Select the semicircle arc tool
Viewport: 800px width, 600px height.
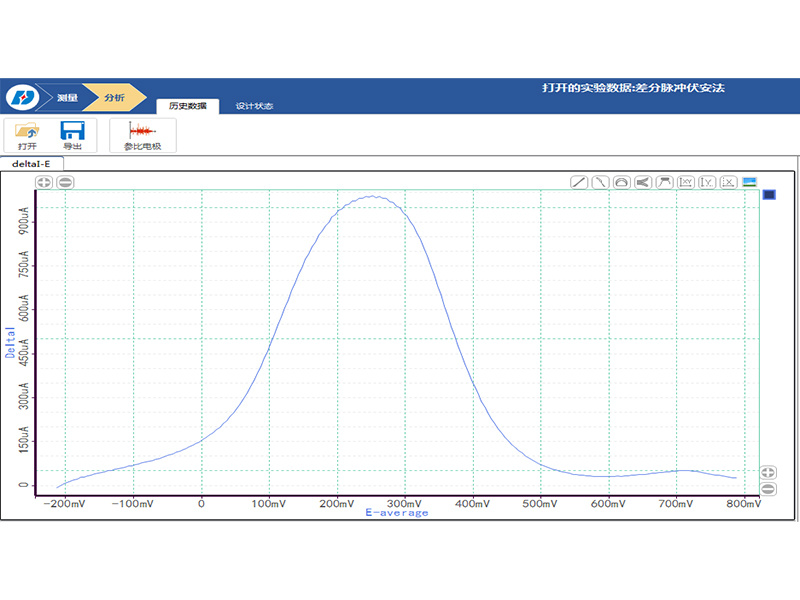click(x=622, y=182)
